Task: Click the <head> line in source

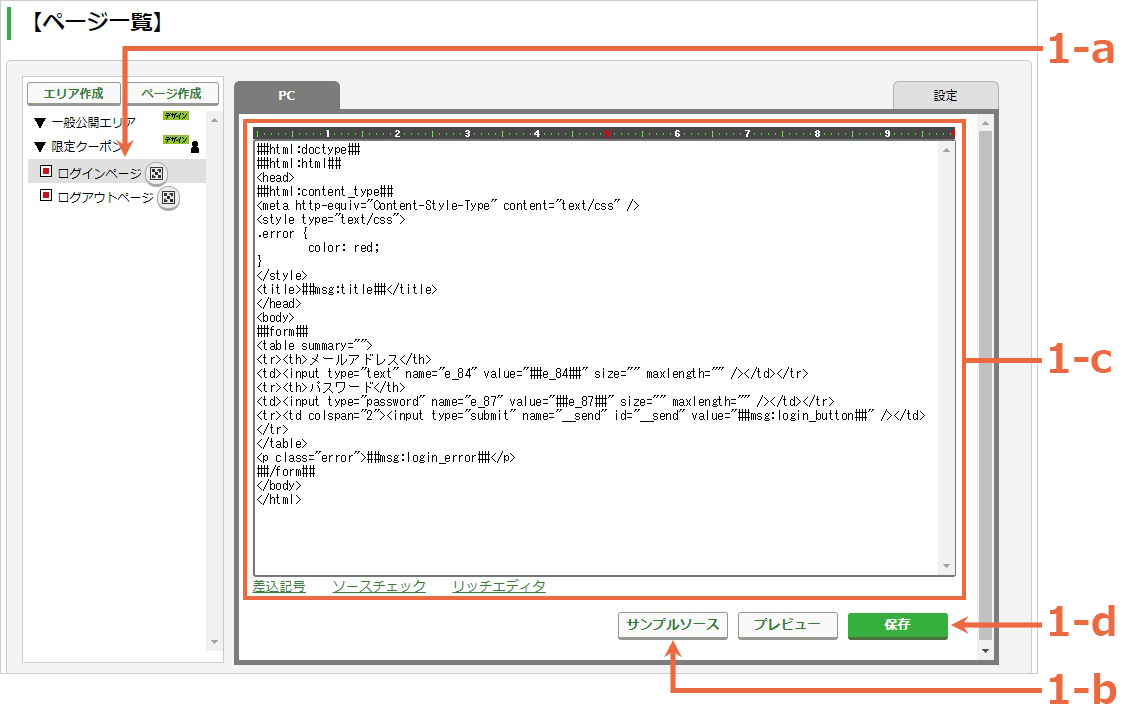Action: coord(275,178)
